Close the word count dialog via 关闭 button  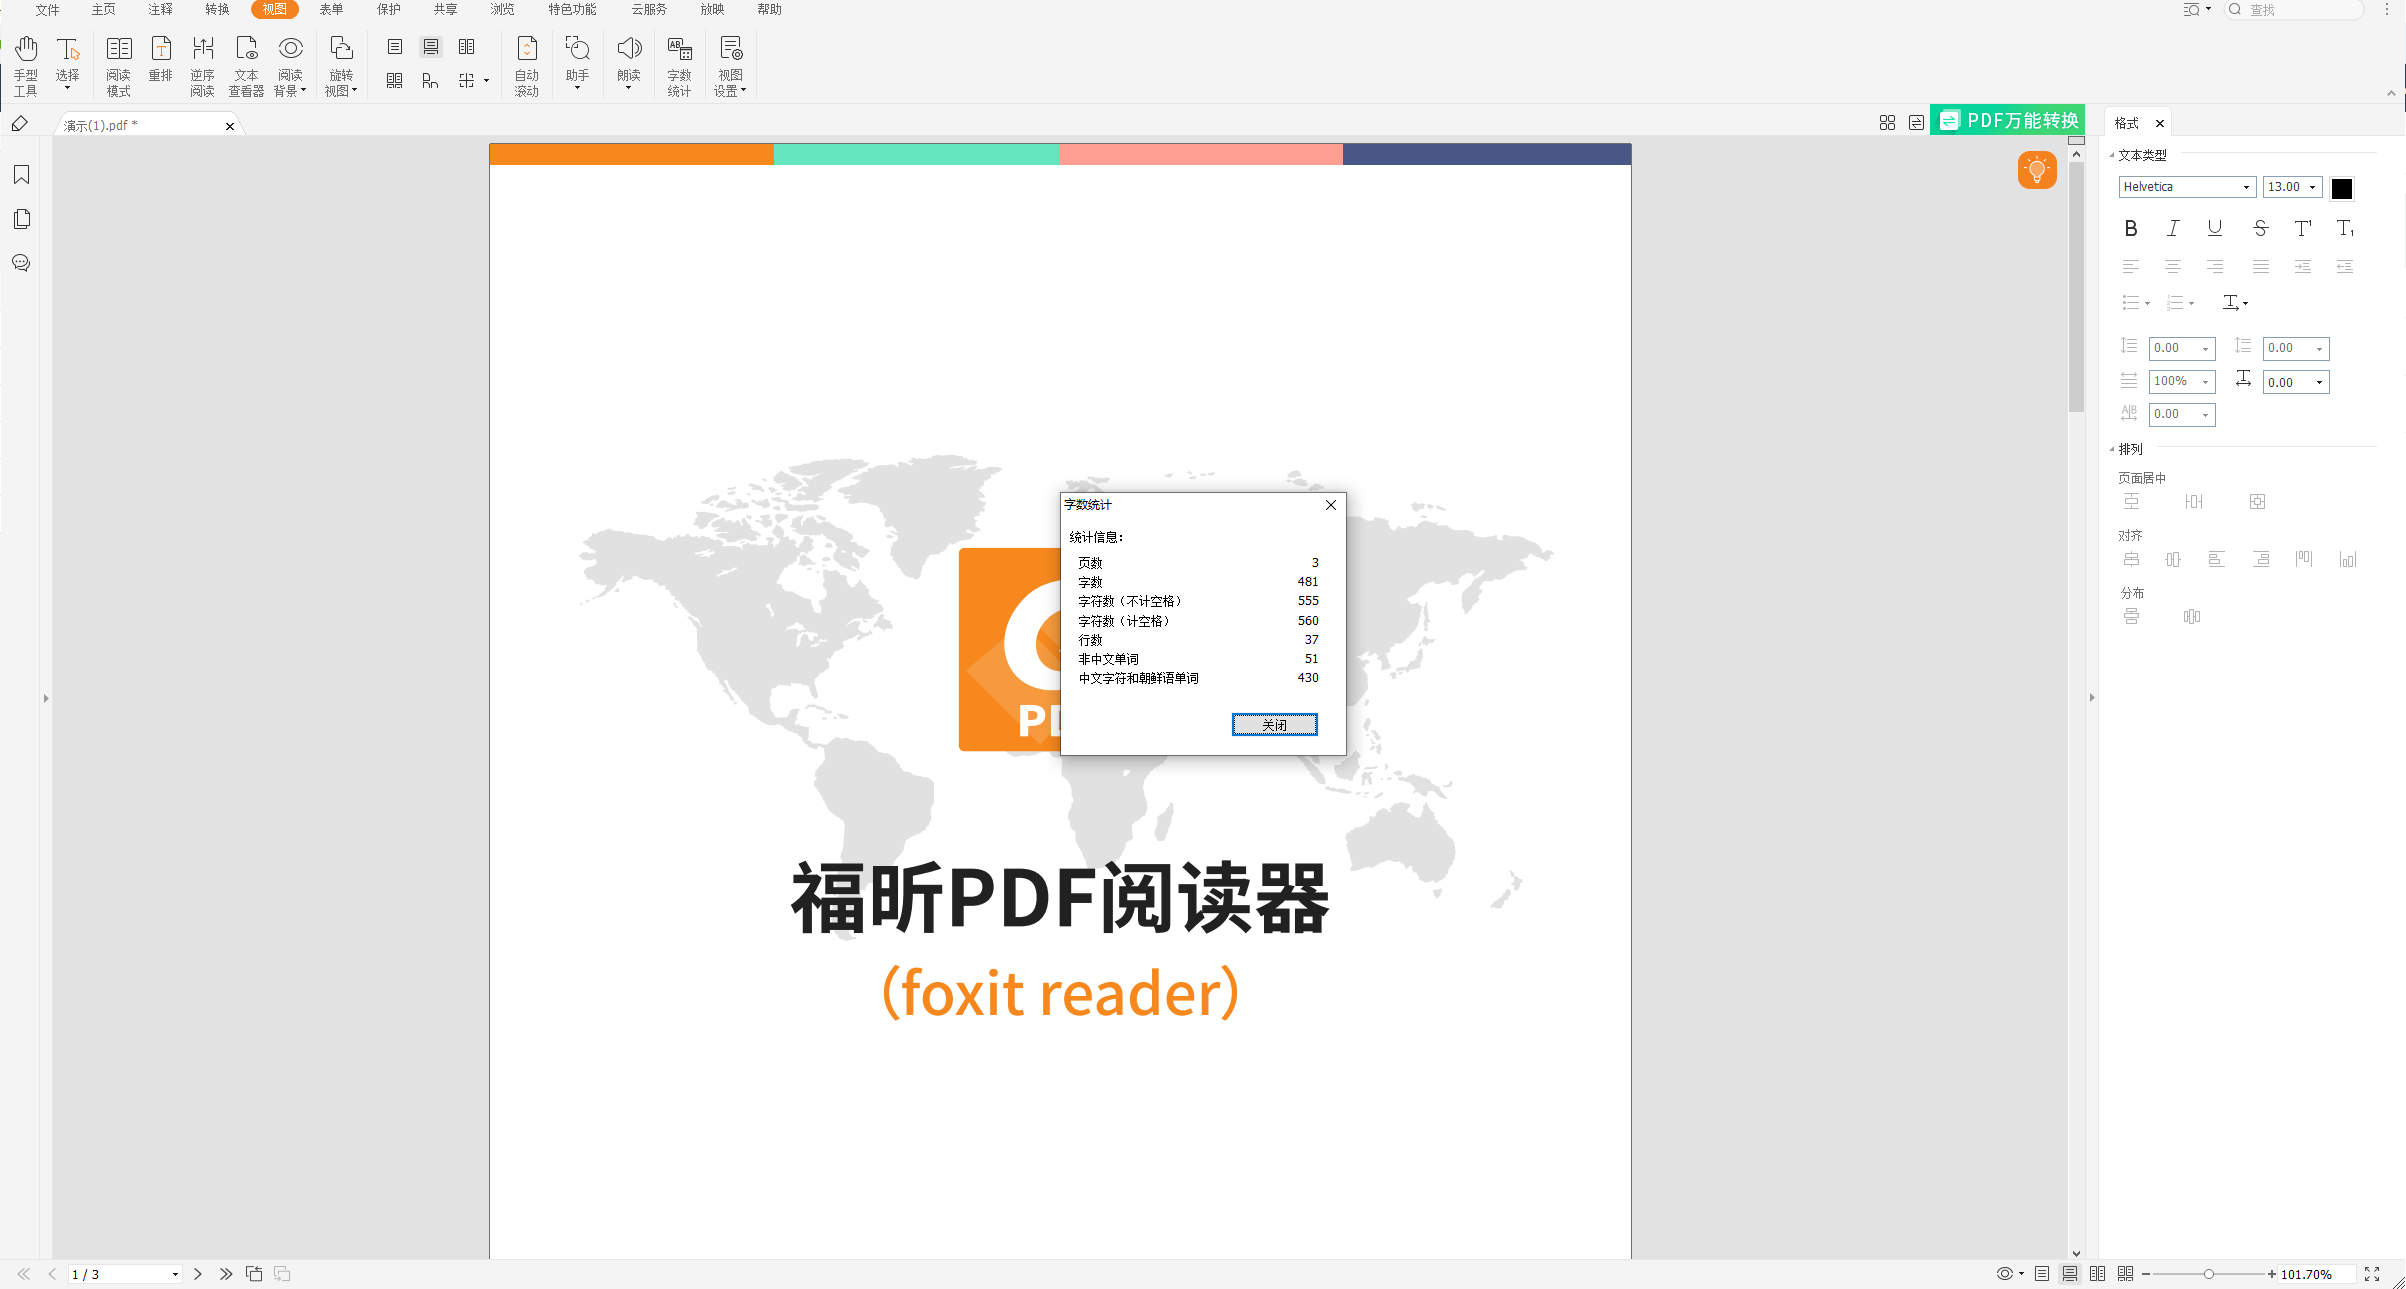(x=1274, y=724)
